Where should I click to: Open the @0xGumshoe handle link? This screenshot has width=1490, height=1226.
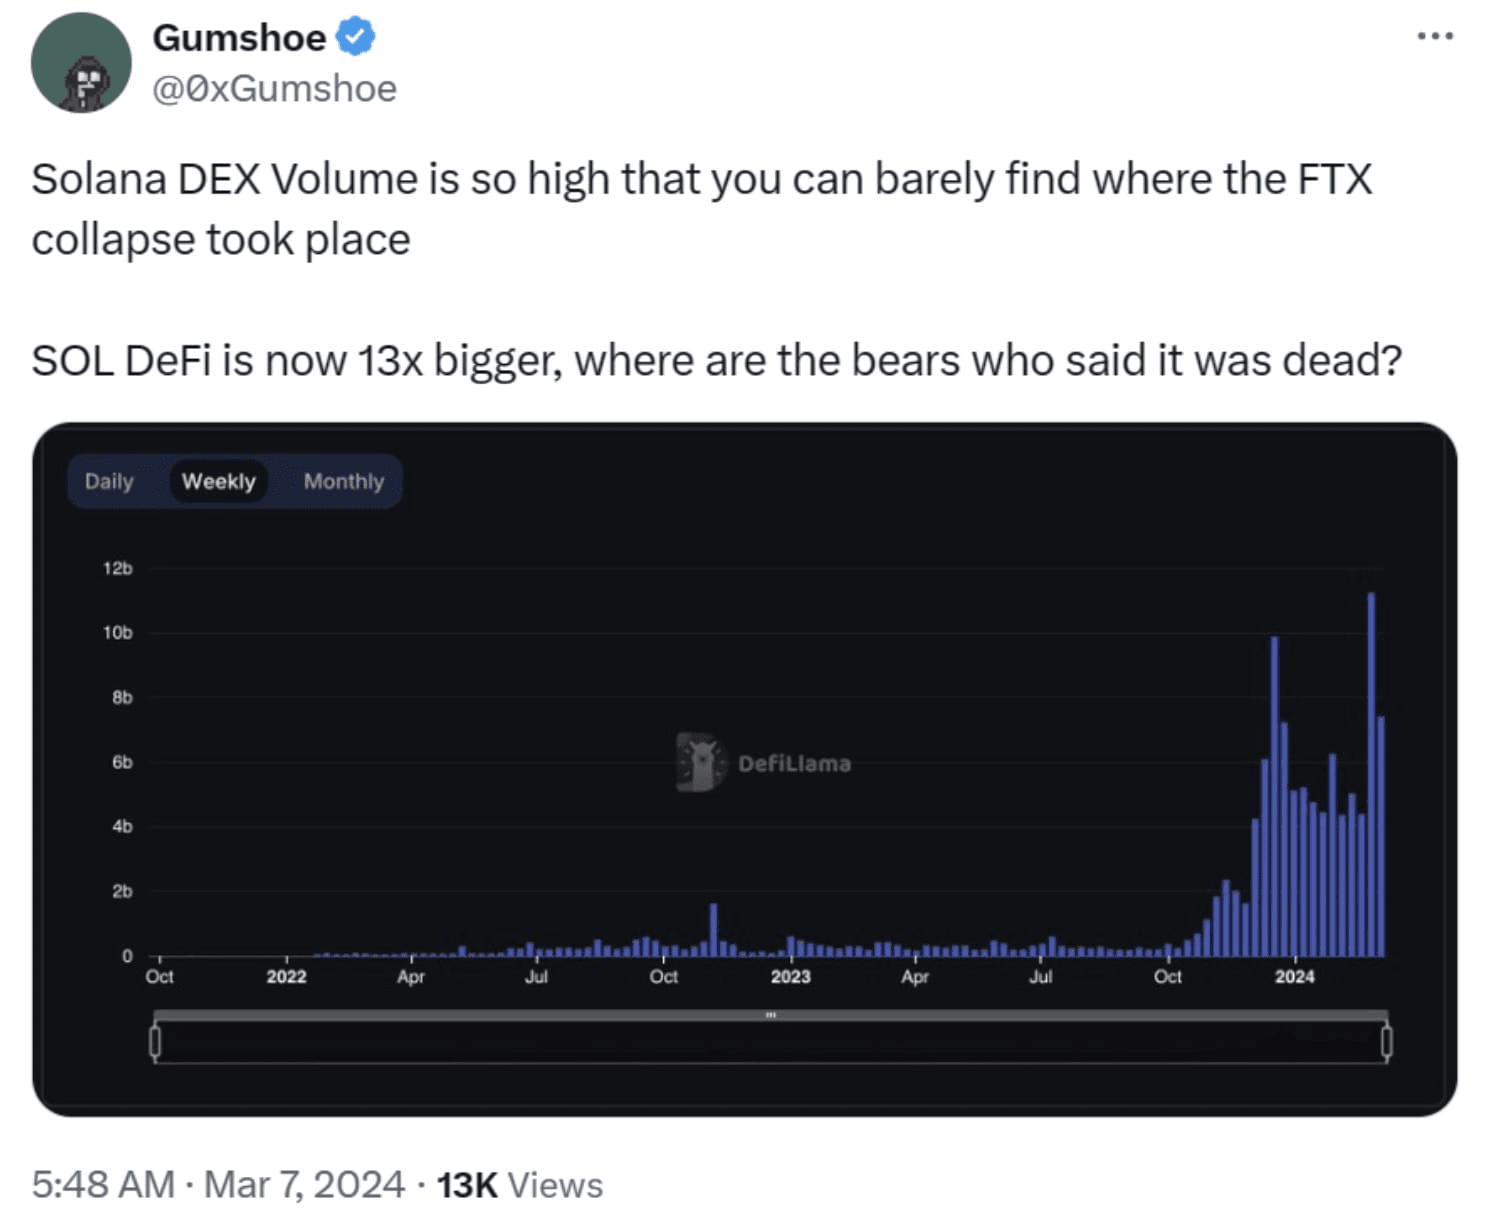coord(274,88)
